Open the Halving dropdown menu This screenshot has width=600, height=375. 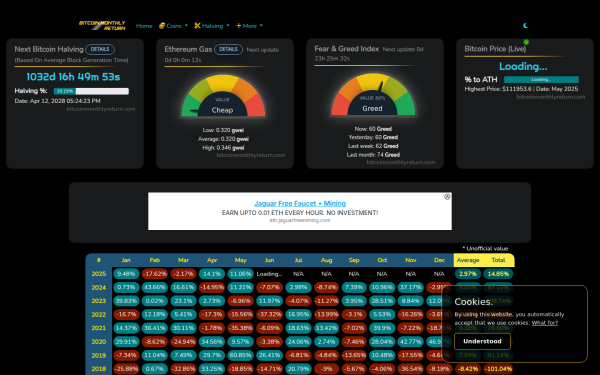tap(212, 26)
